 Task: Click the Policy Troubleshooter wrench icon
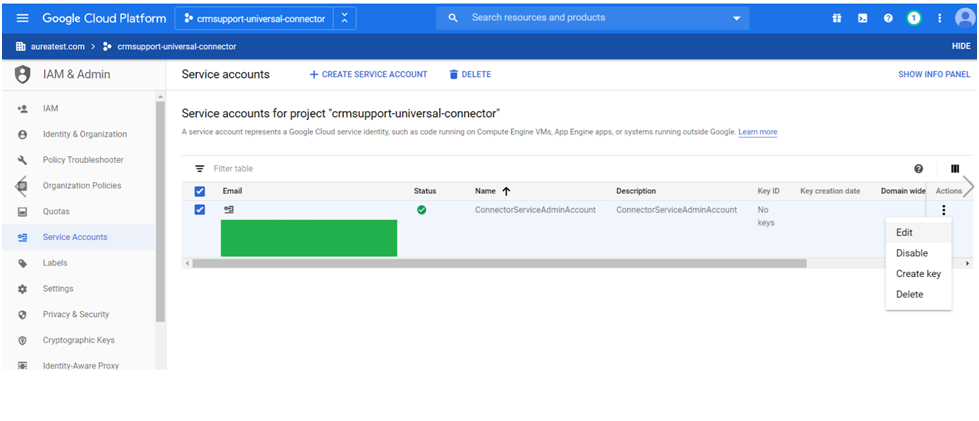point(22,160)
